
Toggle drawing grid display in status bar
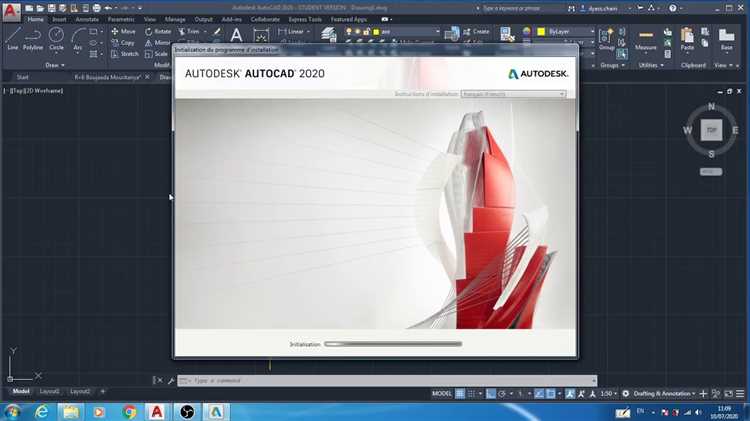(460, 393)
